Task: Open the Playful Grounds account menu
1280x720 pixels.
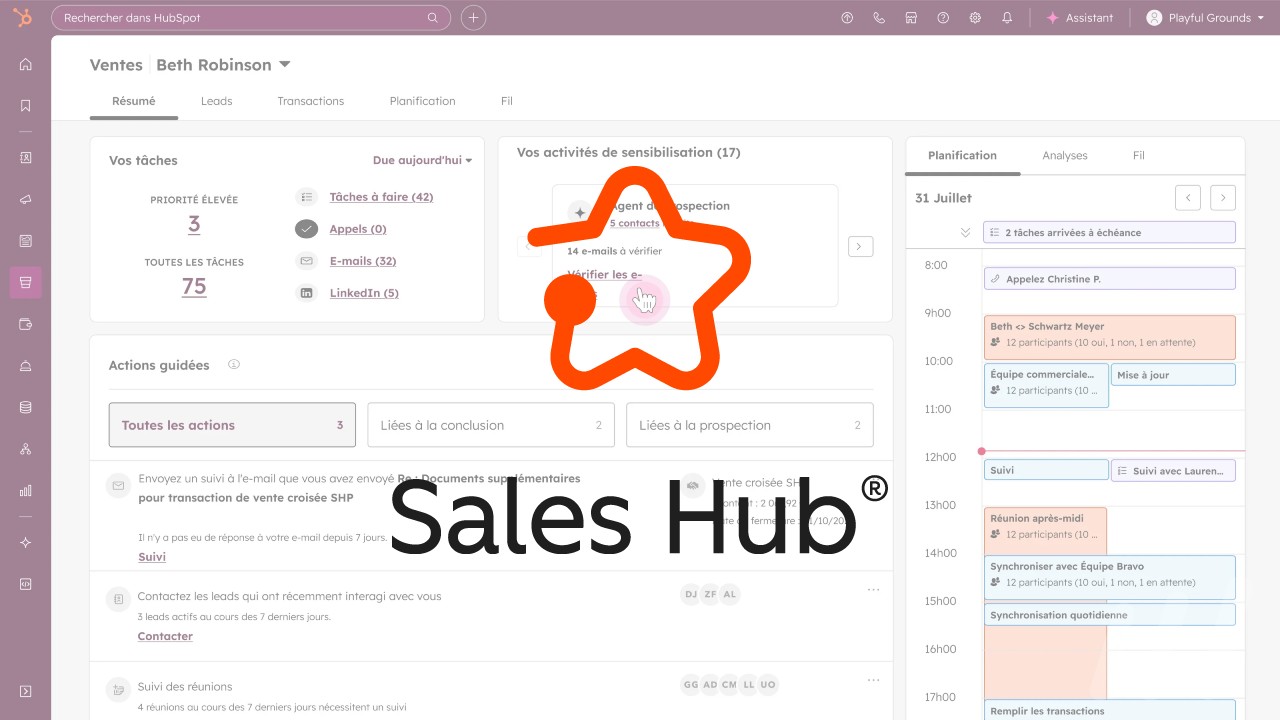Action: point(1205,18)
